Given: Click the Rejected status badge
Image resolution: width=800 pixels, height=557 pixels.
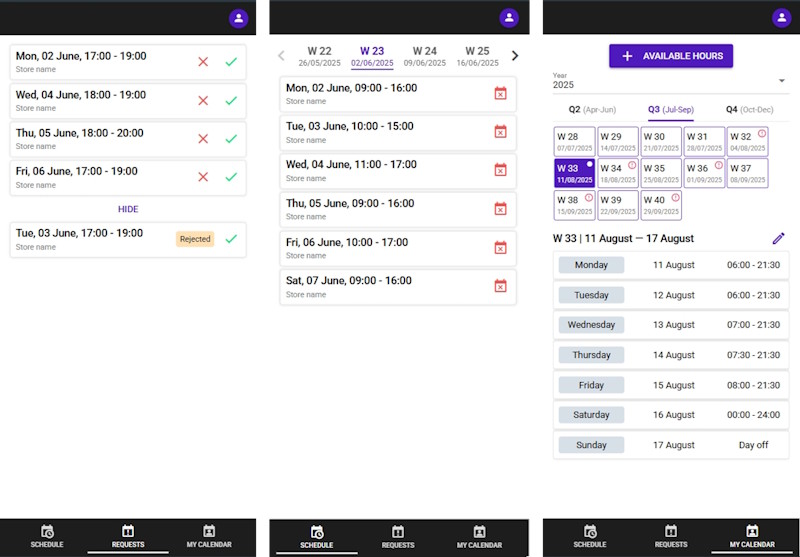Looking at the screenshot, I should click(195, 239).
